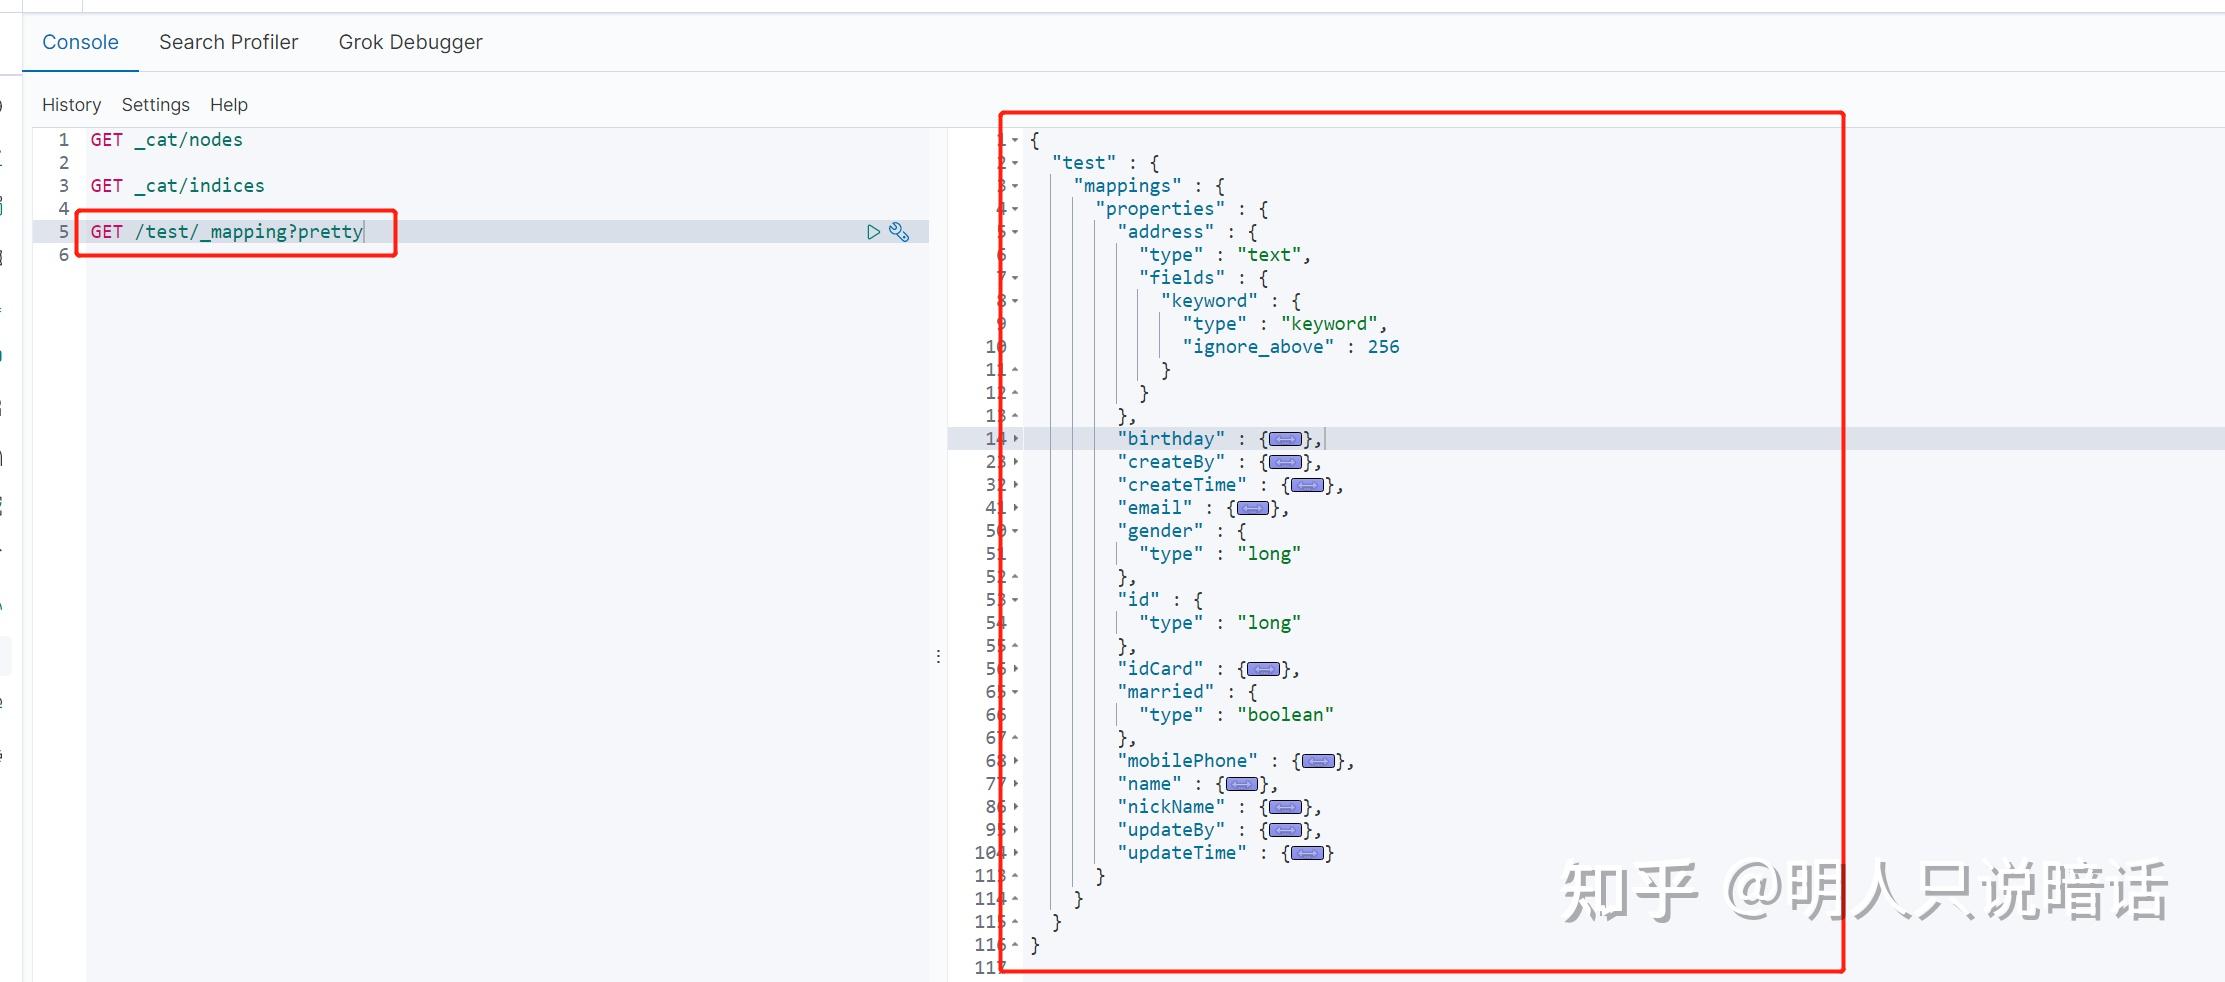Collapse the "mappings" object via gutter arrow
Screen dimensions: 2225x982
[1015, 186]
